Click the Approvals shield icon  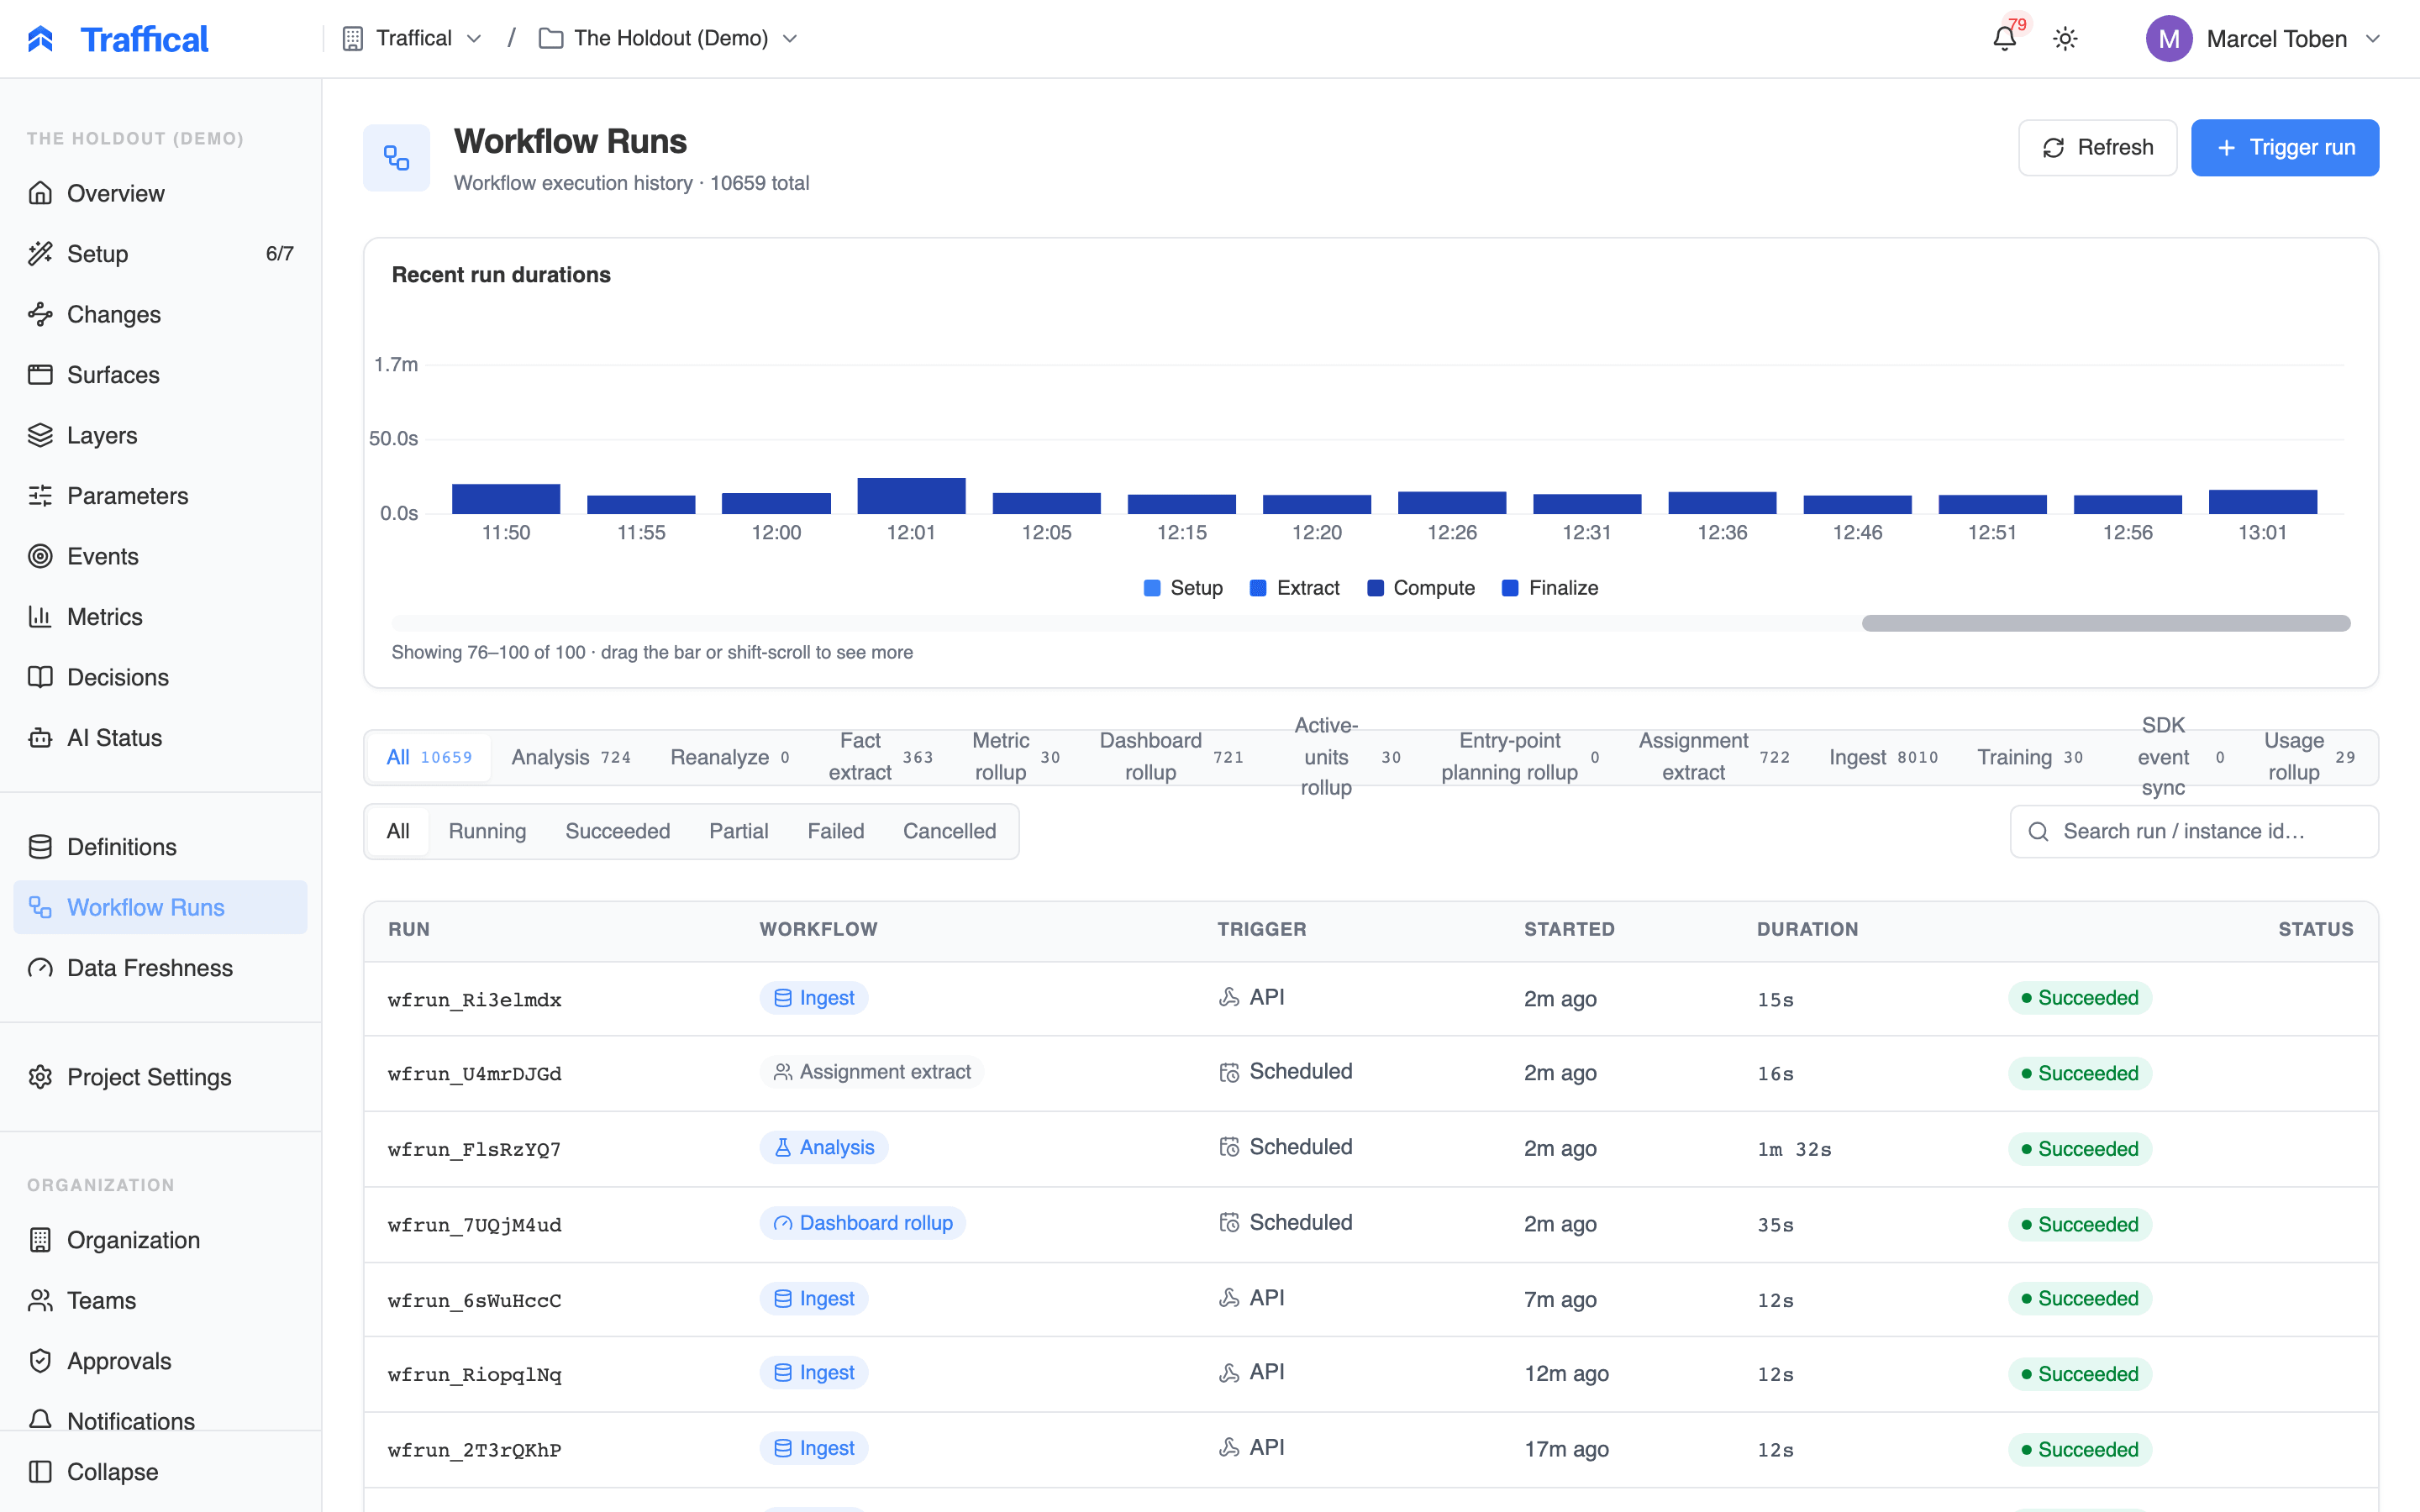[40, 1361]
